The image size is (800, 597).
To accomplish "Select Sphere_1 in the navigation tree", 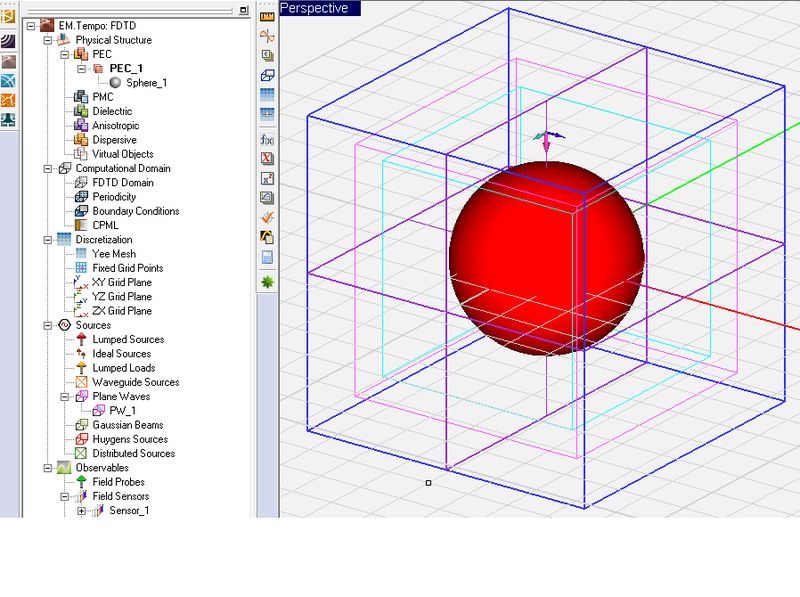I will [146, 83].
